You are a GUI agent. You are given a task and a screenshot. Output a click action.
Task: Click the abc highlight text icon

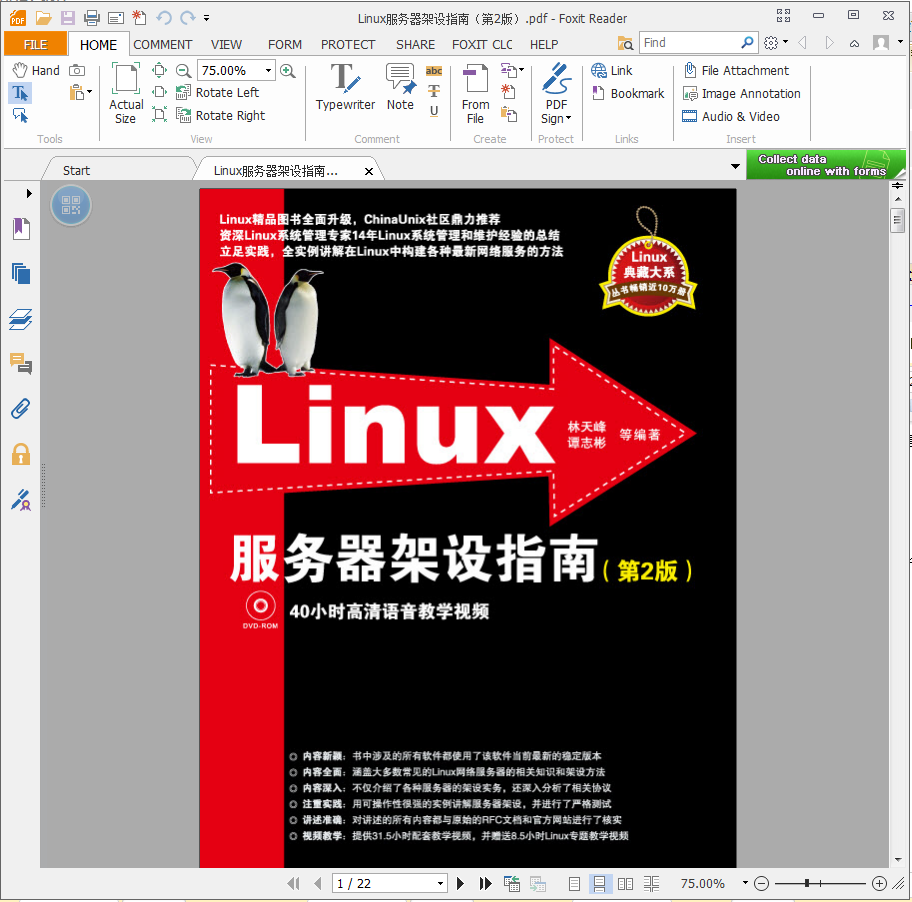[433, 71]
